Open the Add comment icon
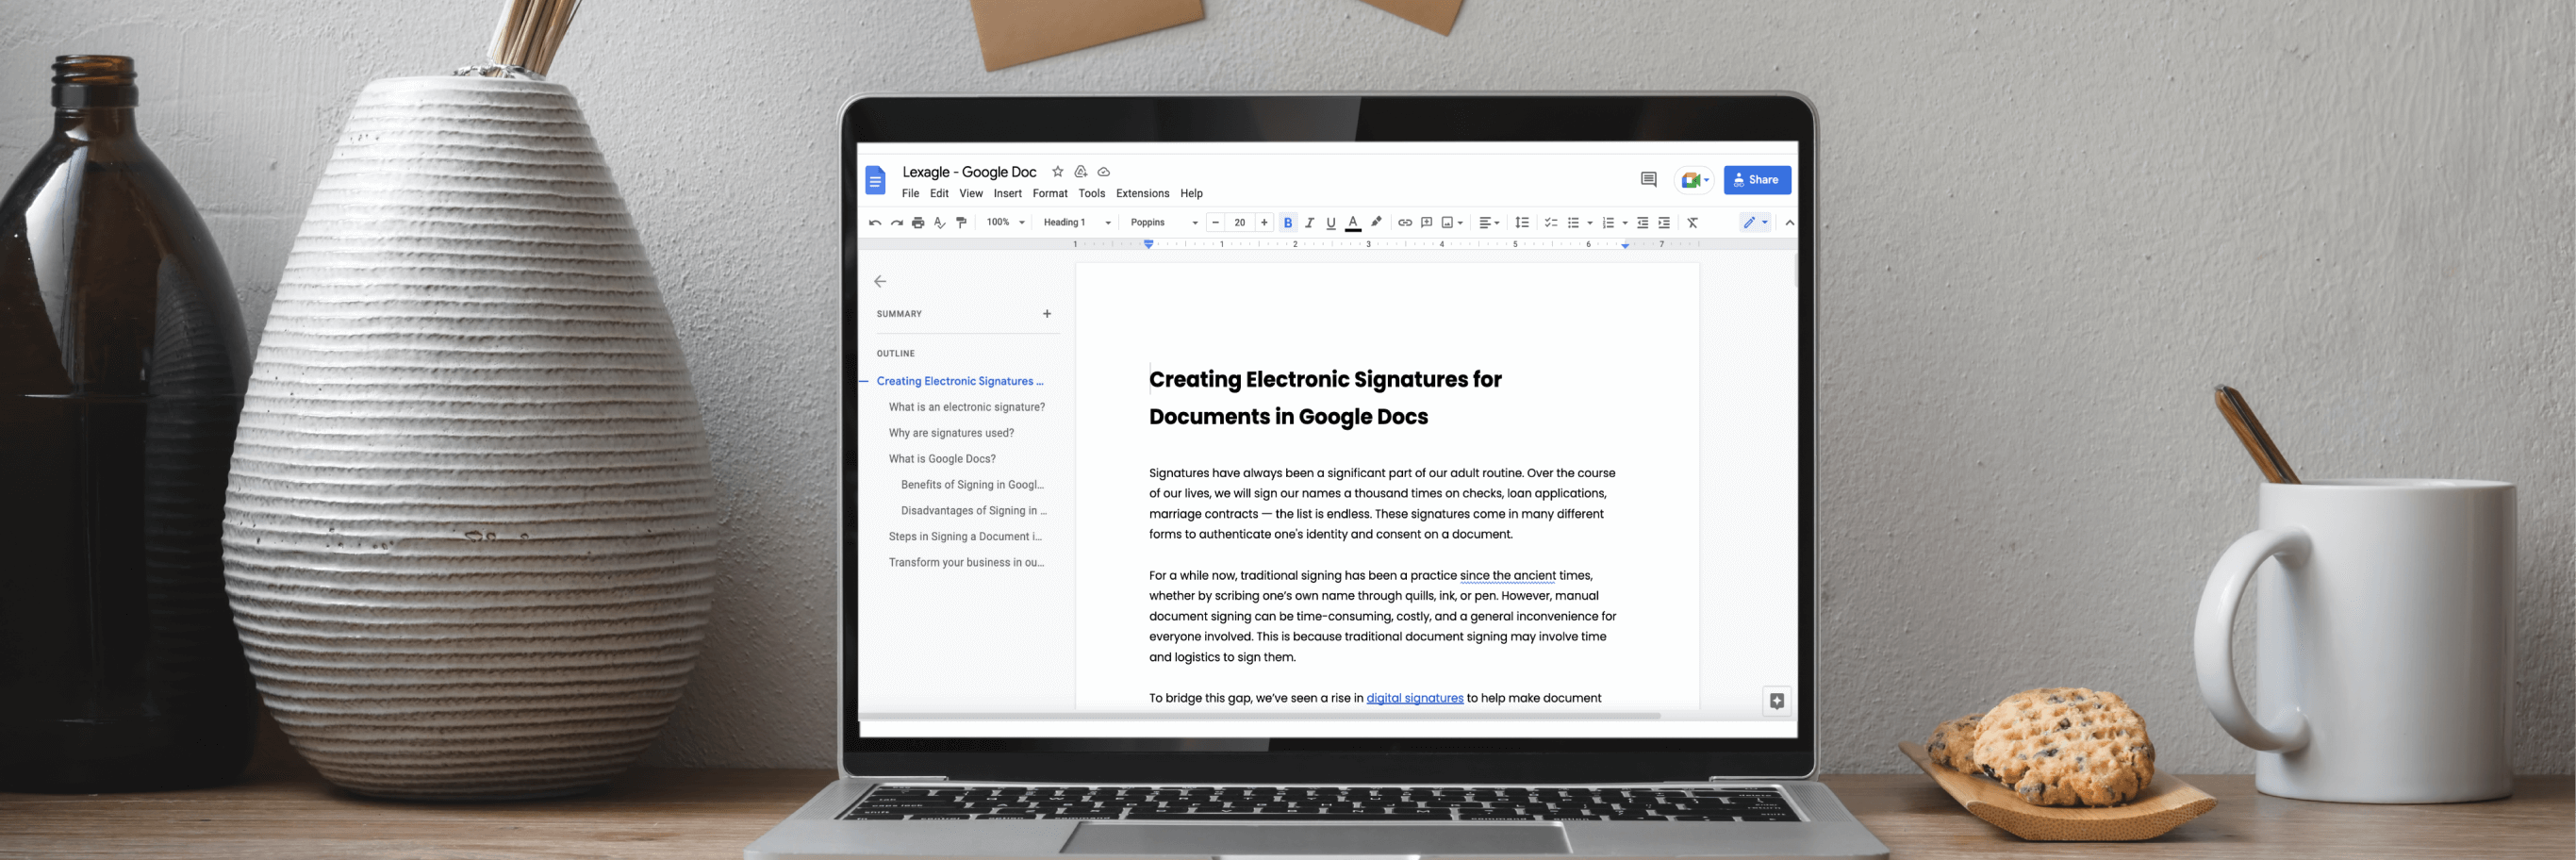 click(x=1425, y=222)
